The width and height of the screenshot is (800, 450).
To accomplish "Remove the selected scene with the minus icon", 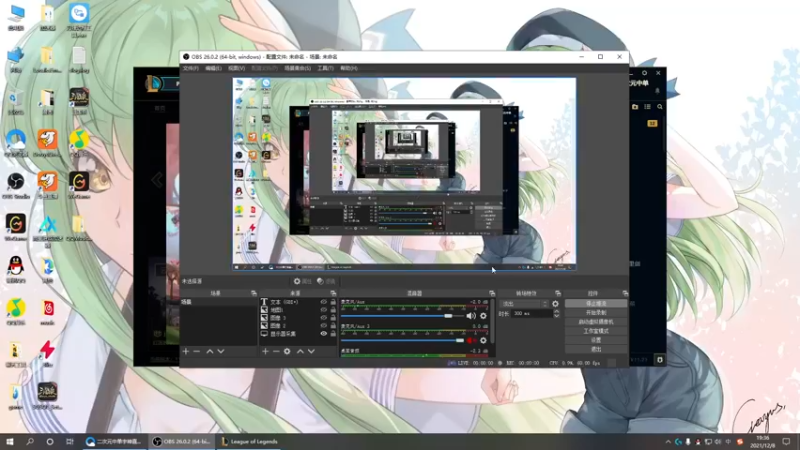I will coord(197,352).
